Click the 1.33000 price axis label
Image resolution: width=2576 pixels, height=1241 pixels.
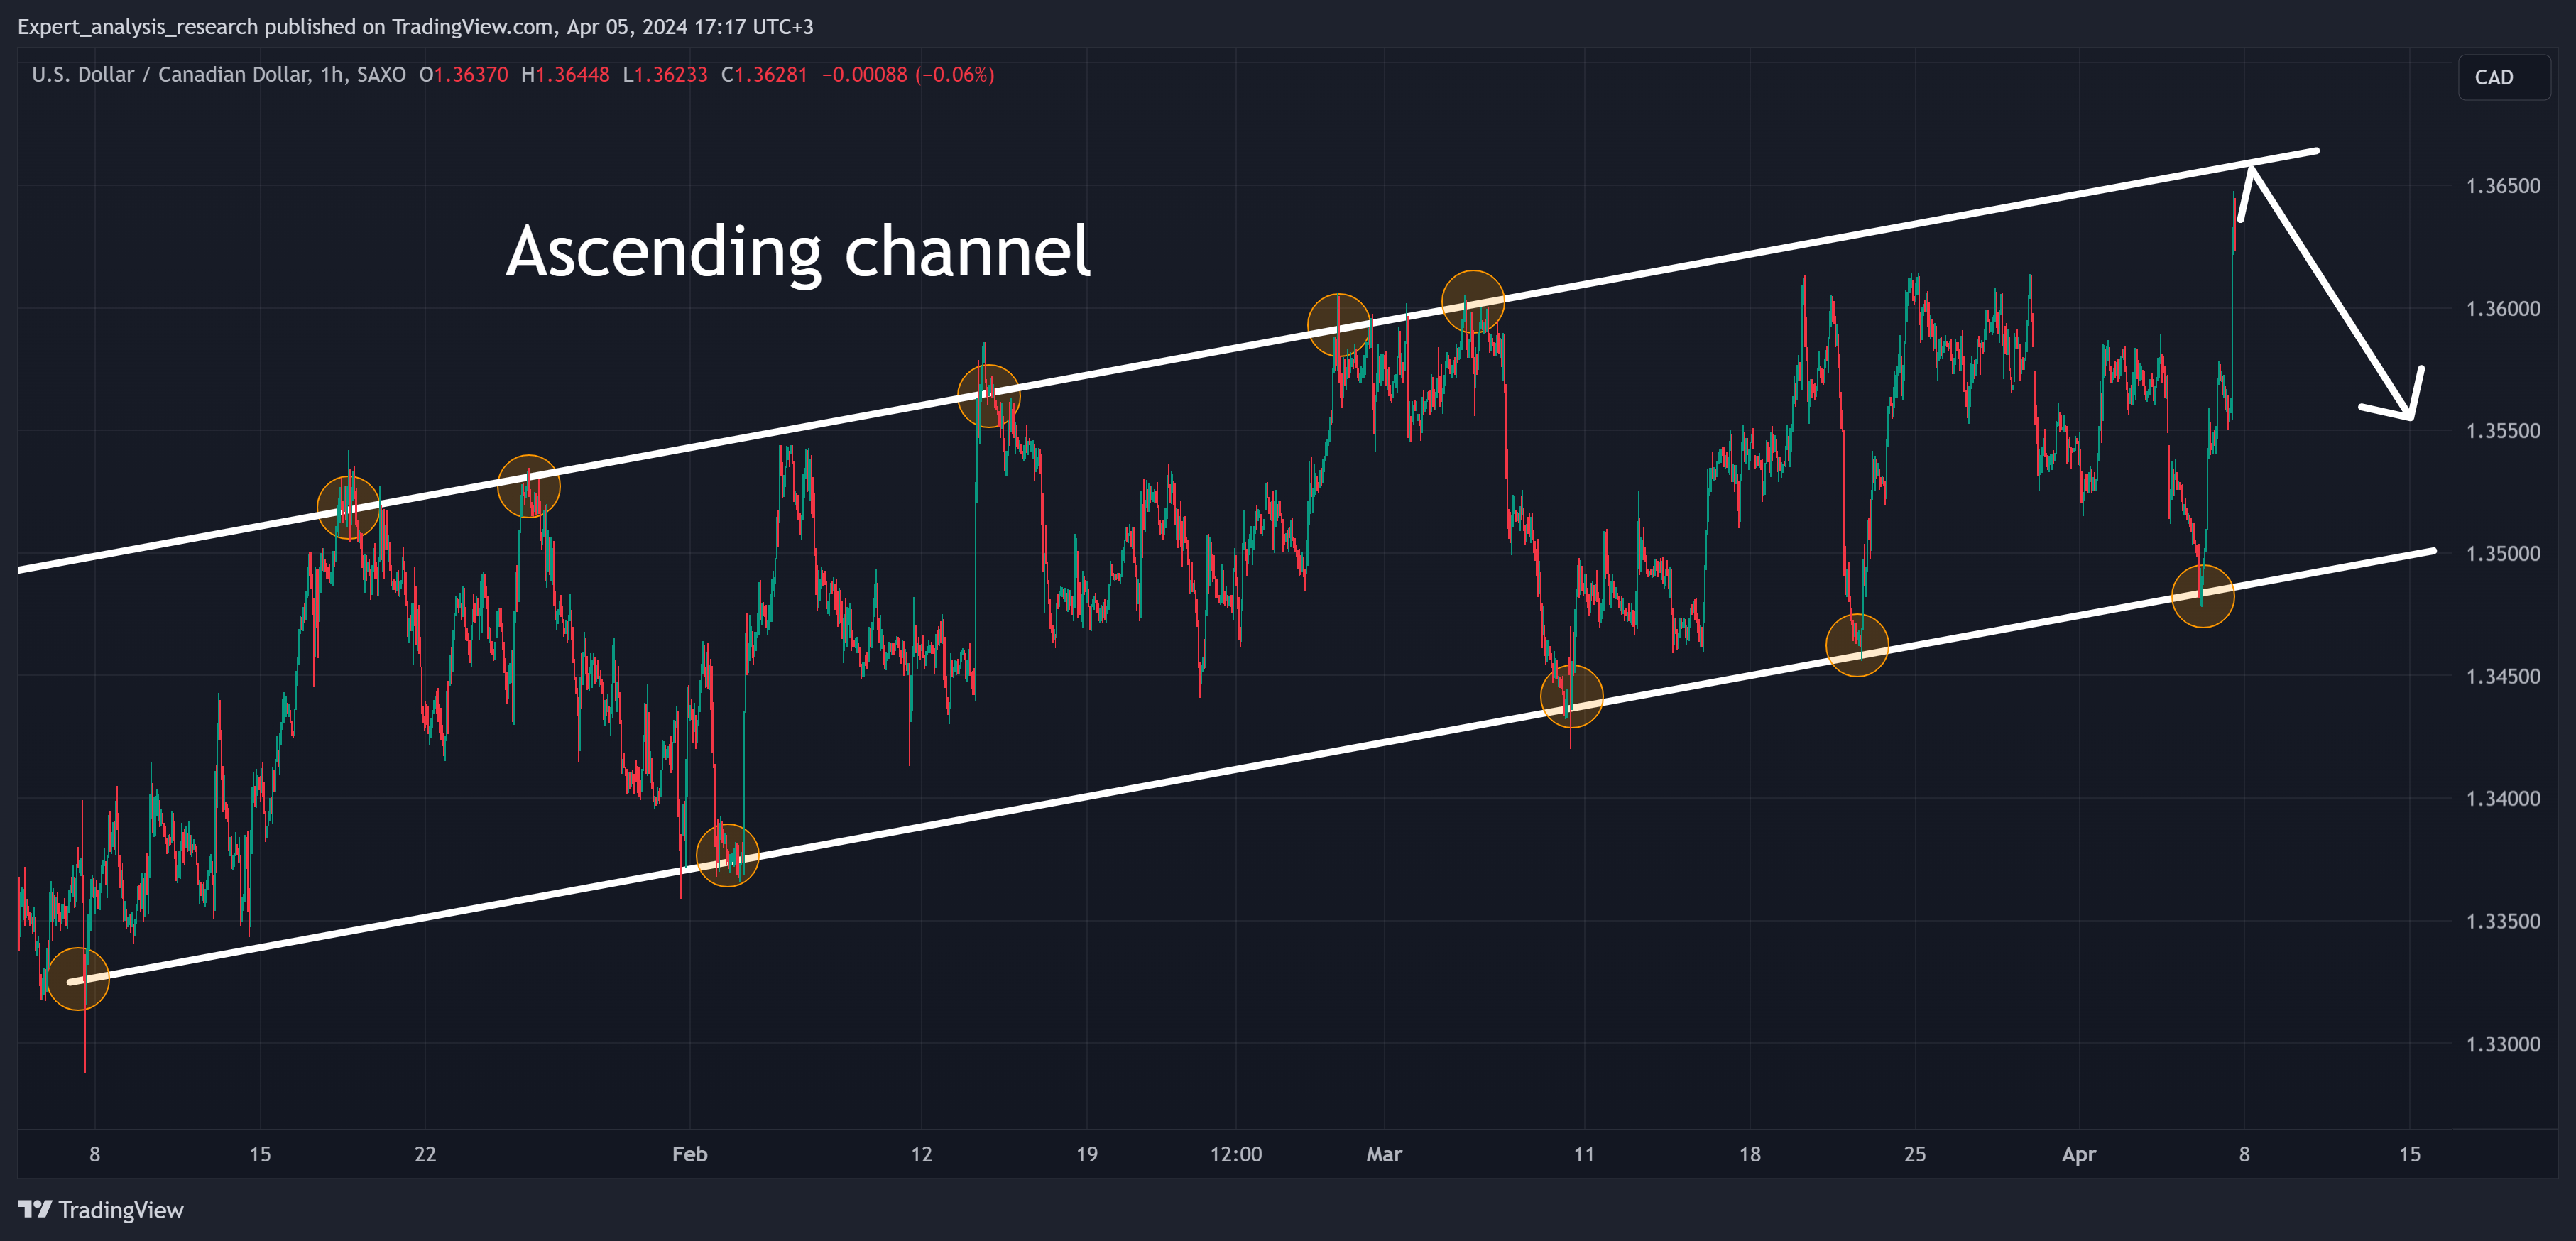tap(2503, 1044)
